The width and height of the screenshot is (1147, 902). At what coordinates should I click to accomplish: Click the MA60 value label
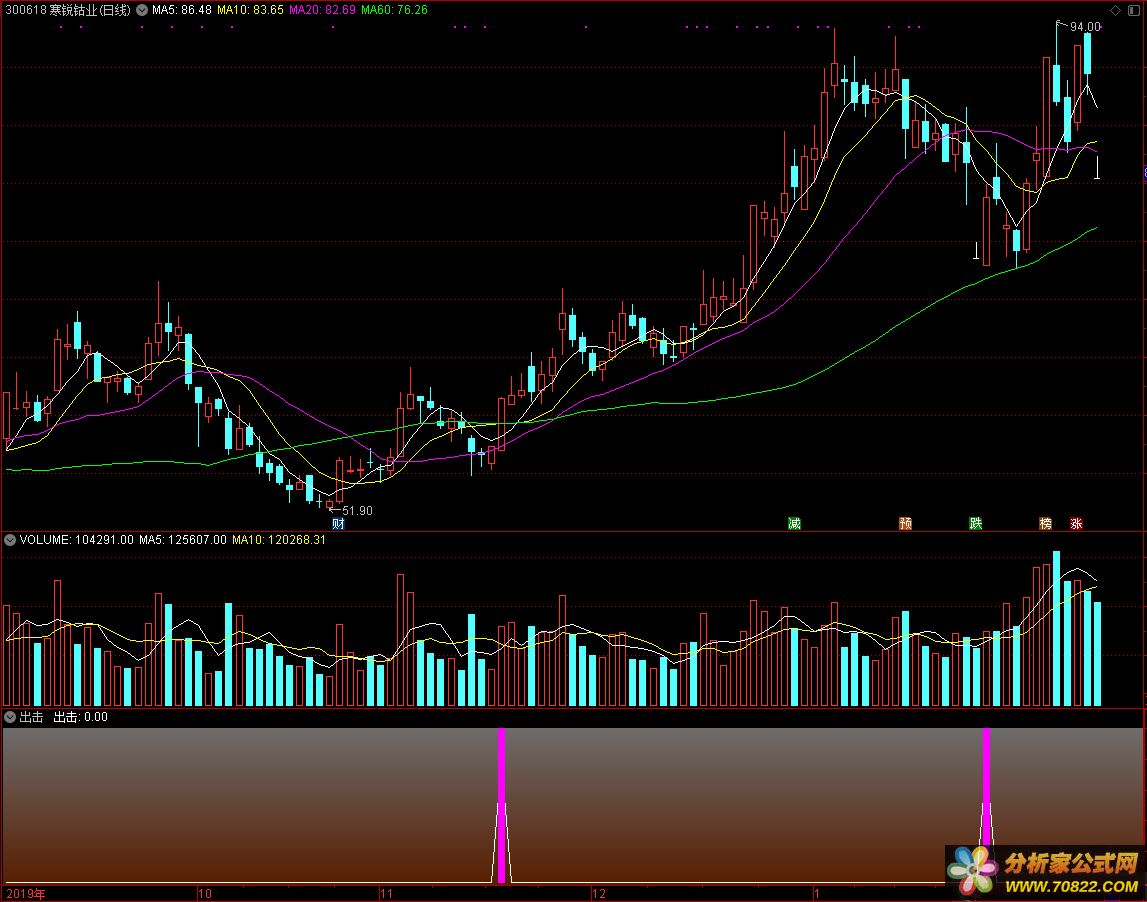pyautogui.click(x=394, y=10)
